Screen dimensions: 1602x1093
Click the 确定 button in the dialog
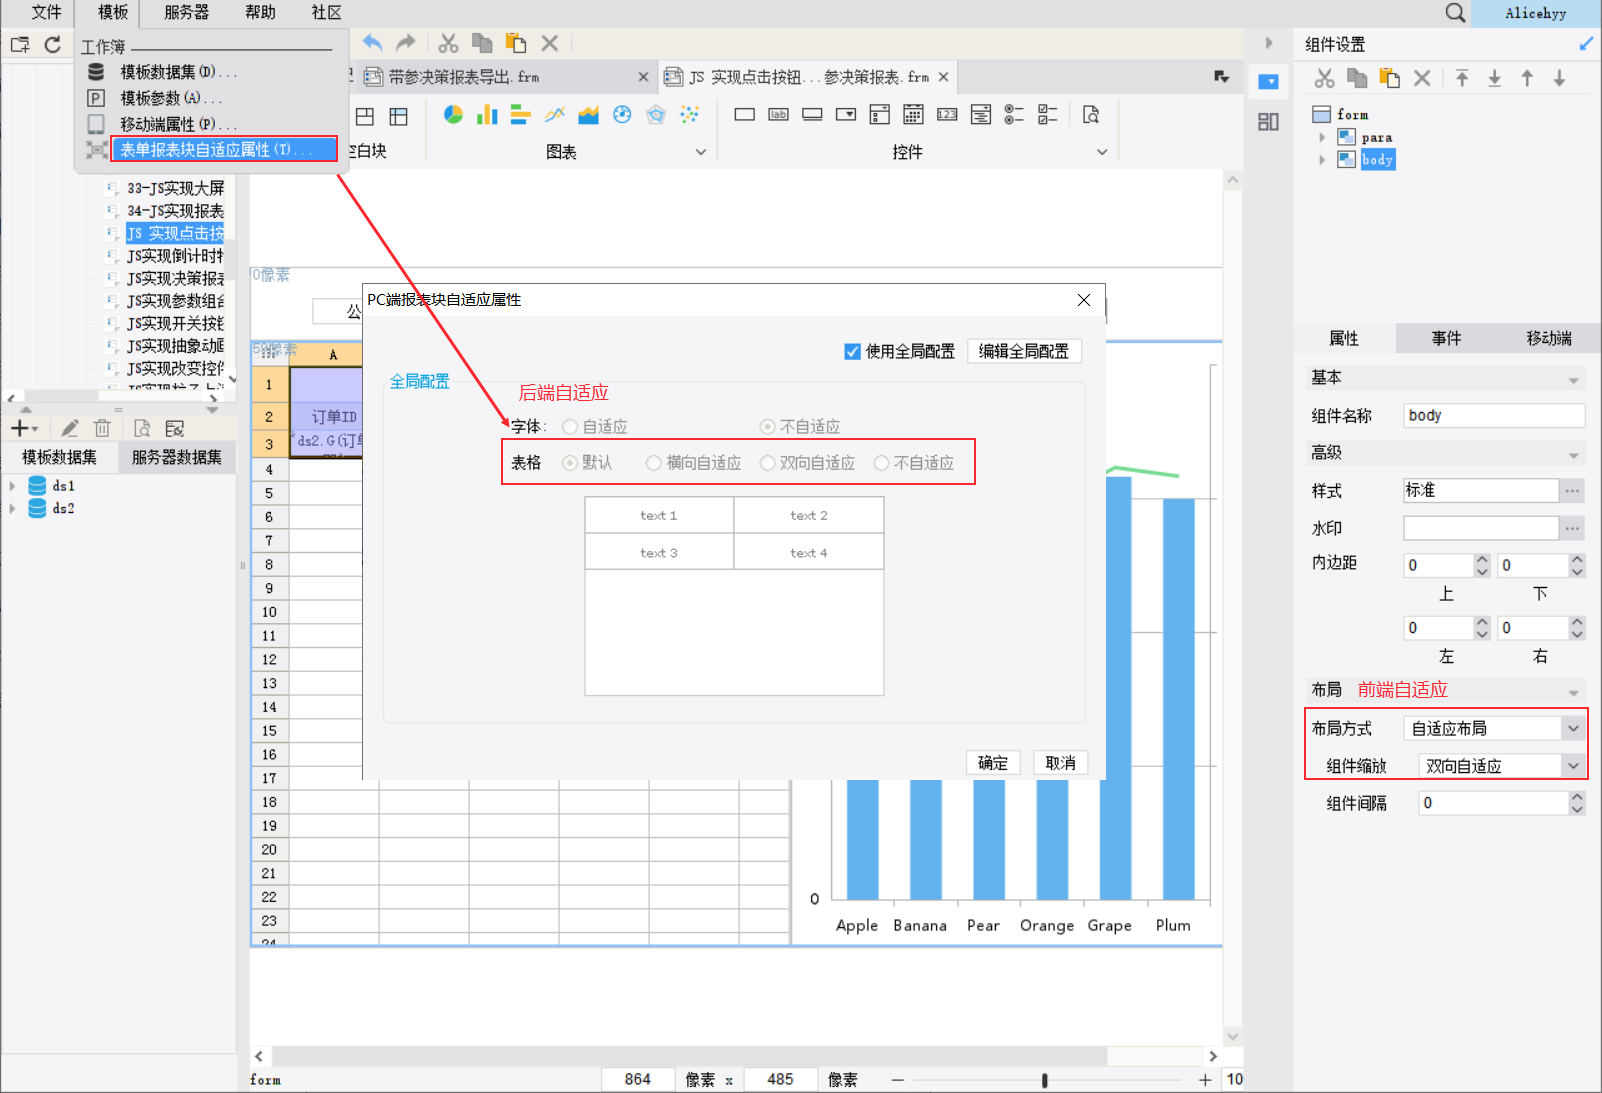coord(993,763)
